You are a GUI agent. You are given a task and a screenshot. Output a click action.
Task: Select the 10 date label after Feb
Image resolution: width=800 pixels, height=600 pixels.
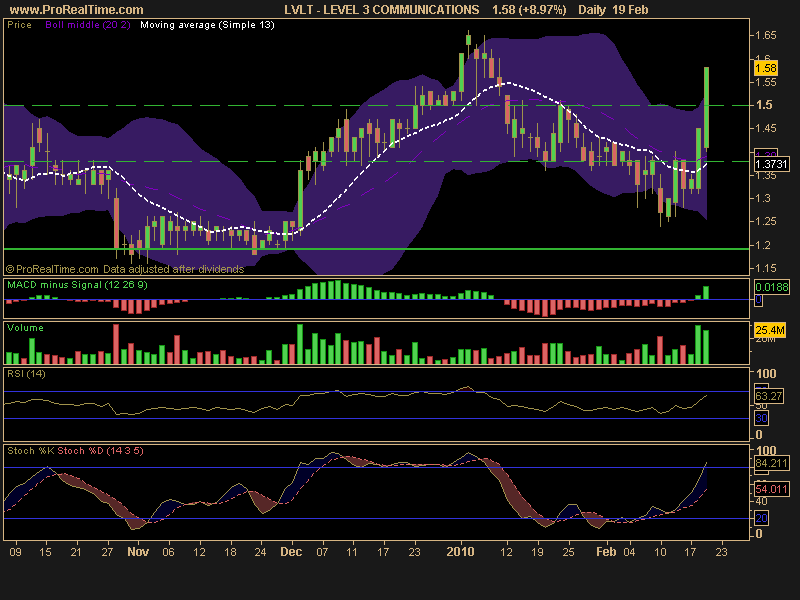click(660, 552)
